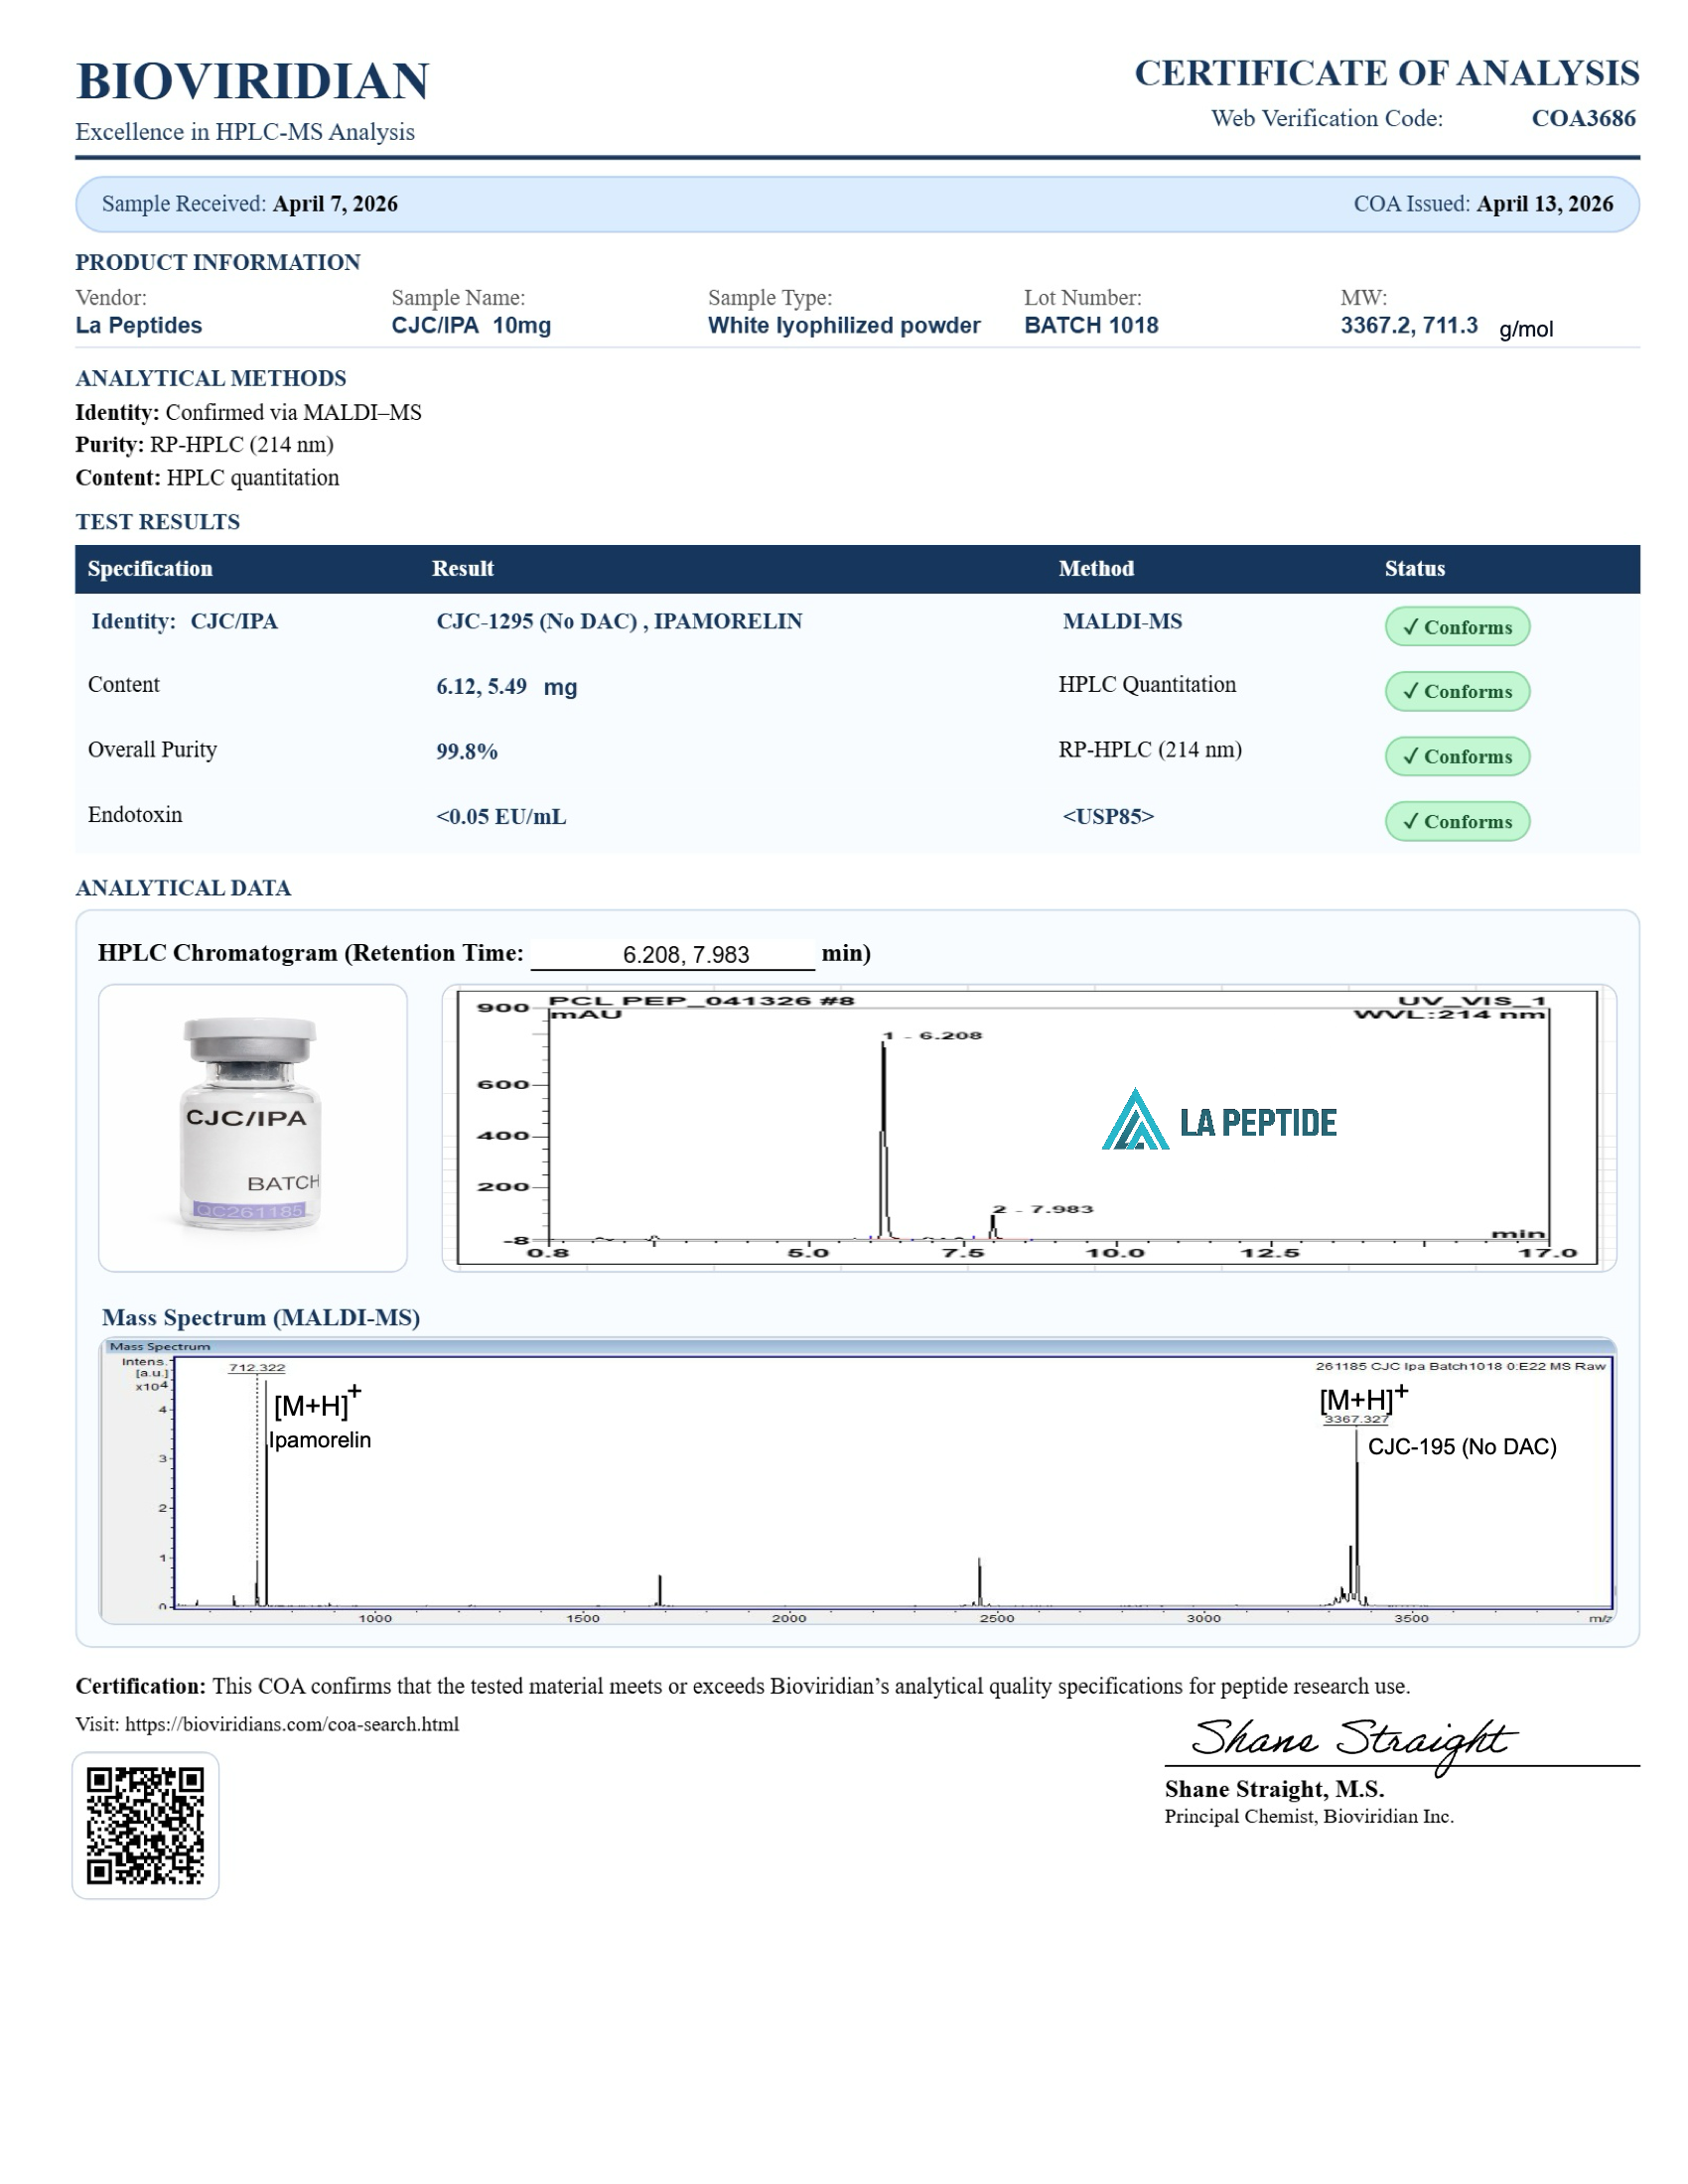Click the CJC-195 (No DAC) spectrum label
This screenshot has height=2184, width=1688.
(1461, 1447)
